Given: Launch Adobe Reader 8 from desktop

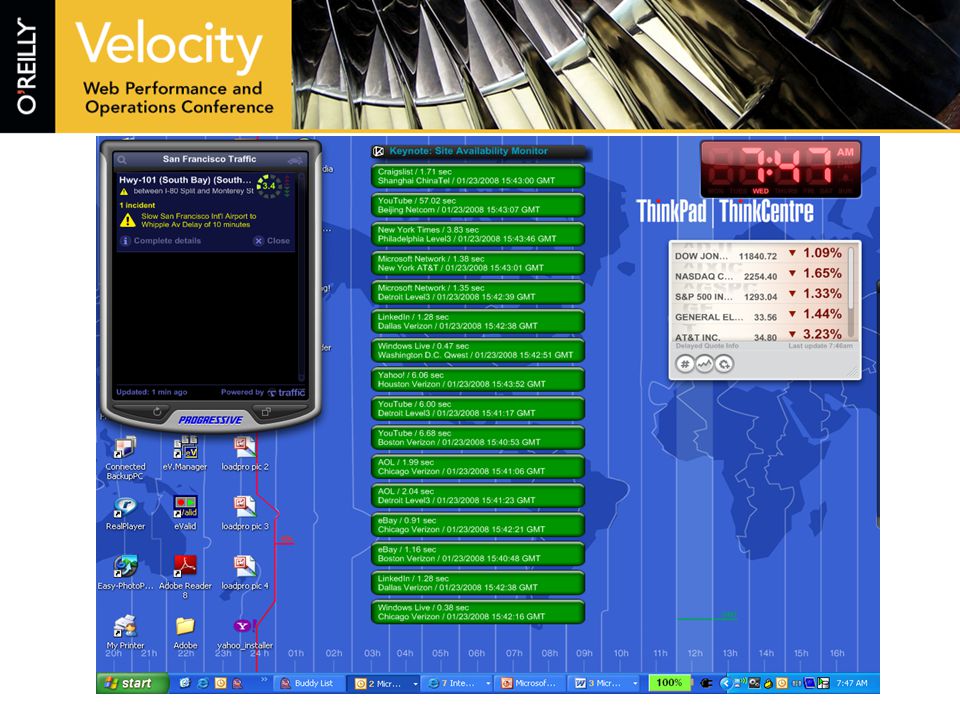Looking at the screenshot, I should point(185,576).
